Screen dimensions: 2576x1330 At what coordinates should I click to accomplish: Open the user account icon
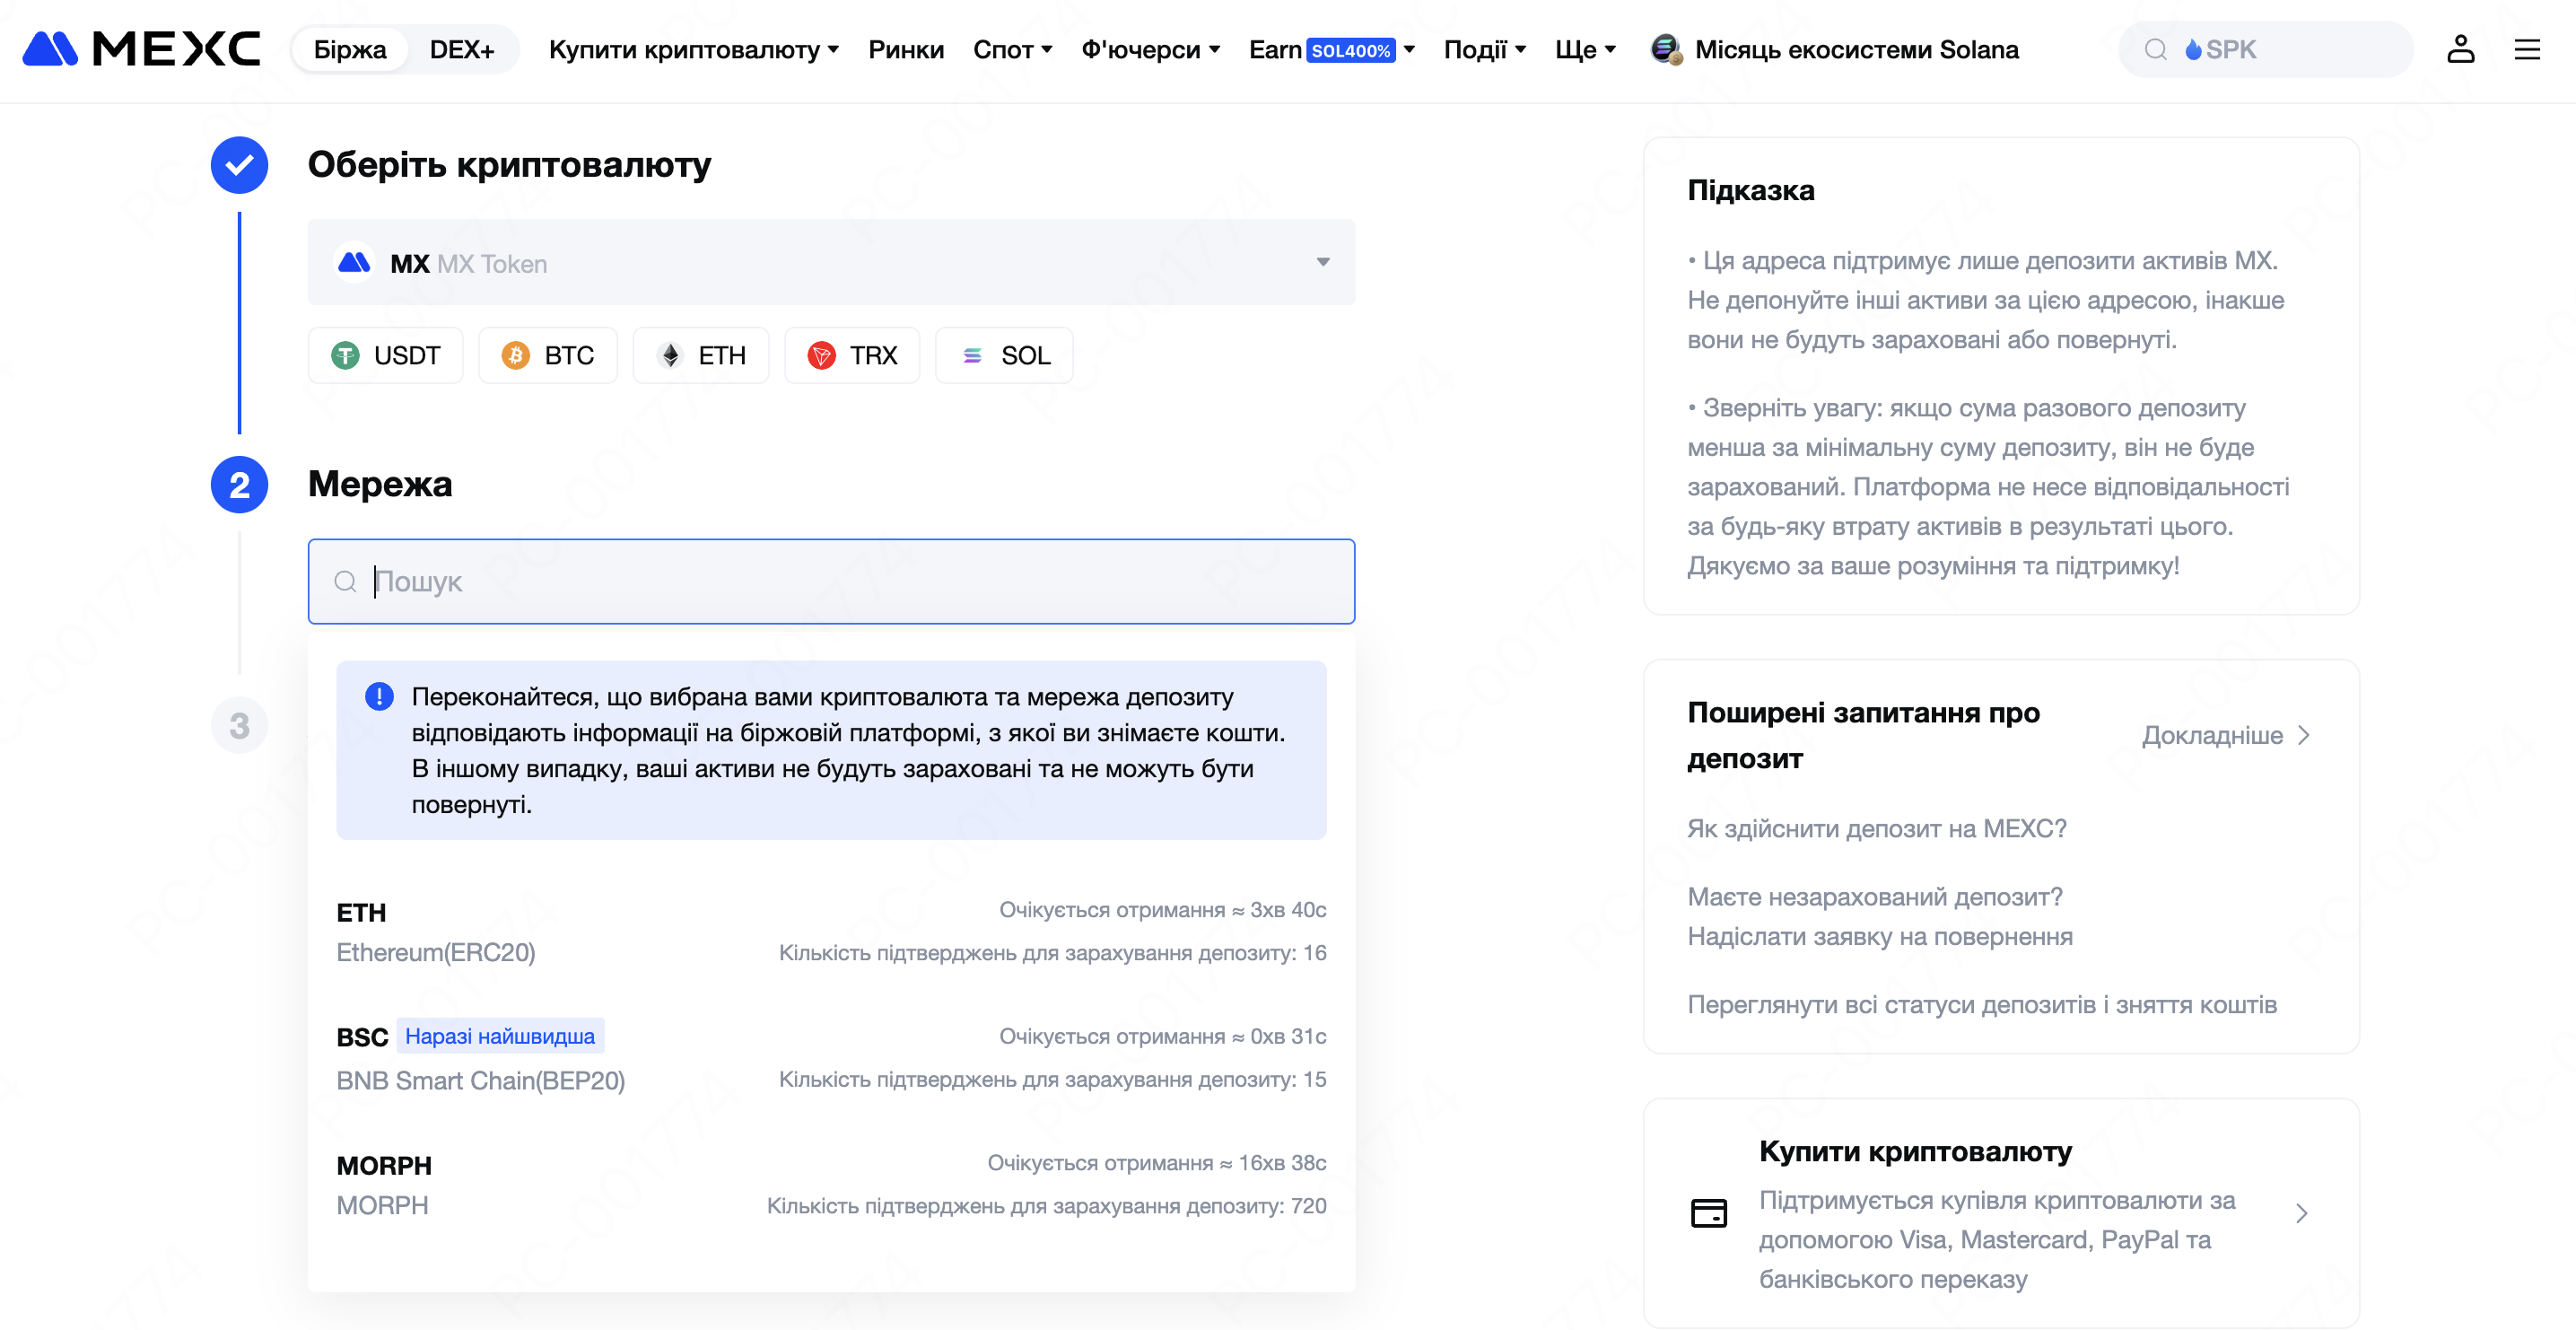(x=2460, y=49)
